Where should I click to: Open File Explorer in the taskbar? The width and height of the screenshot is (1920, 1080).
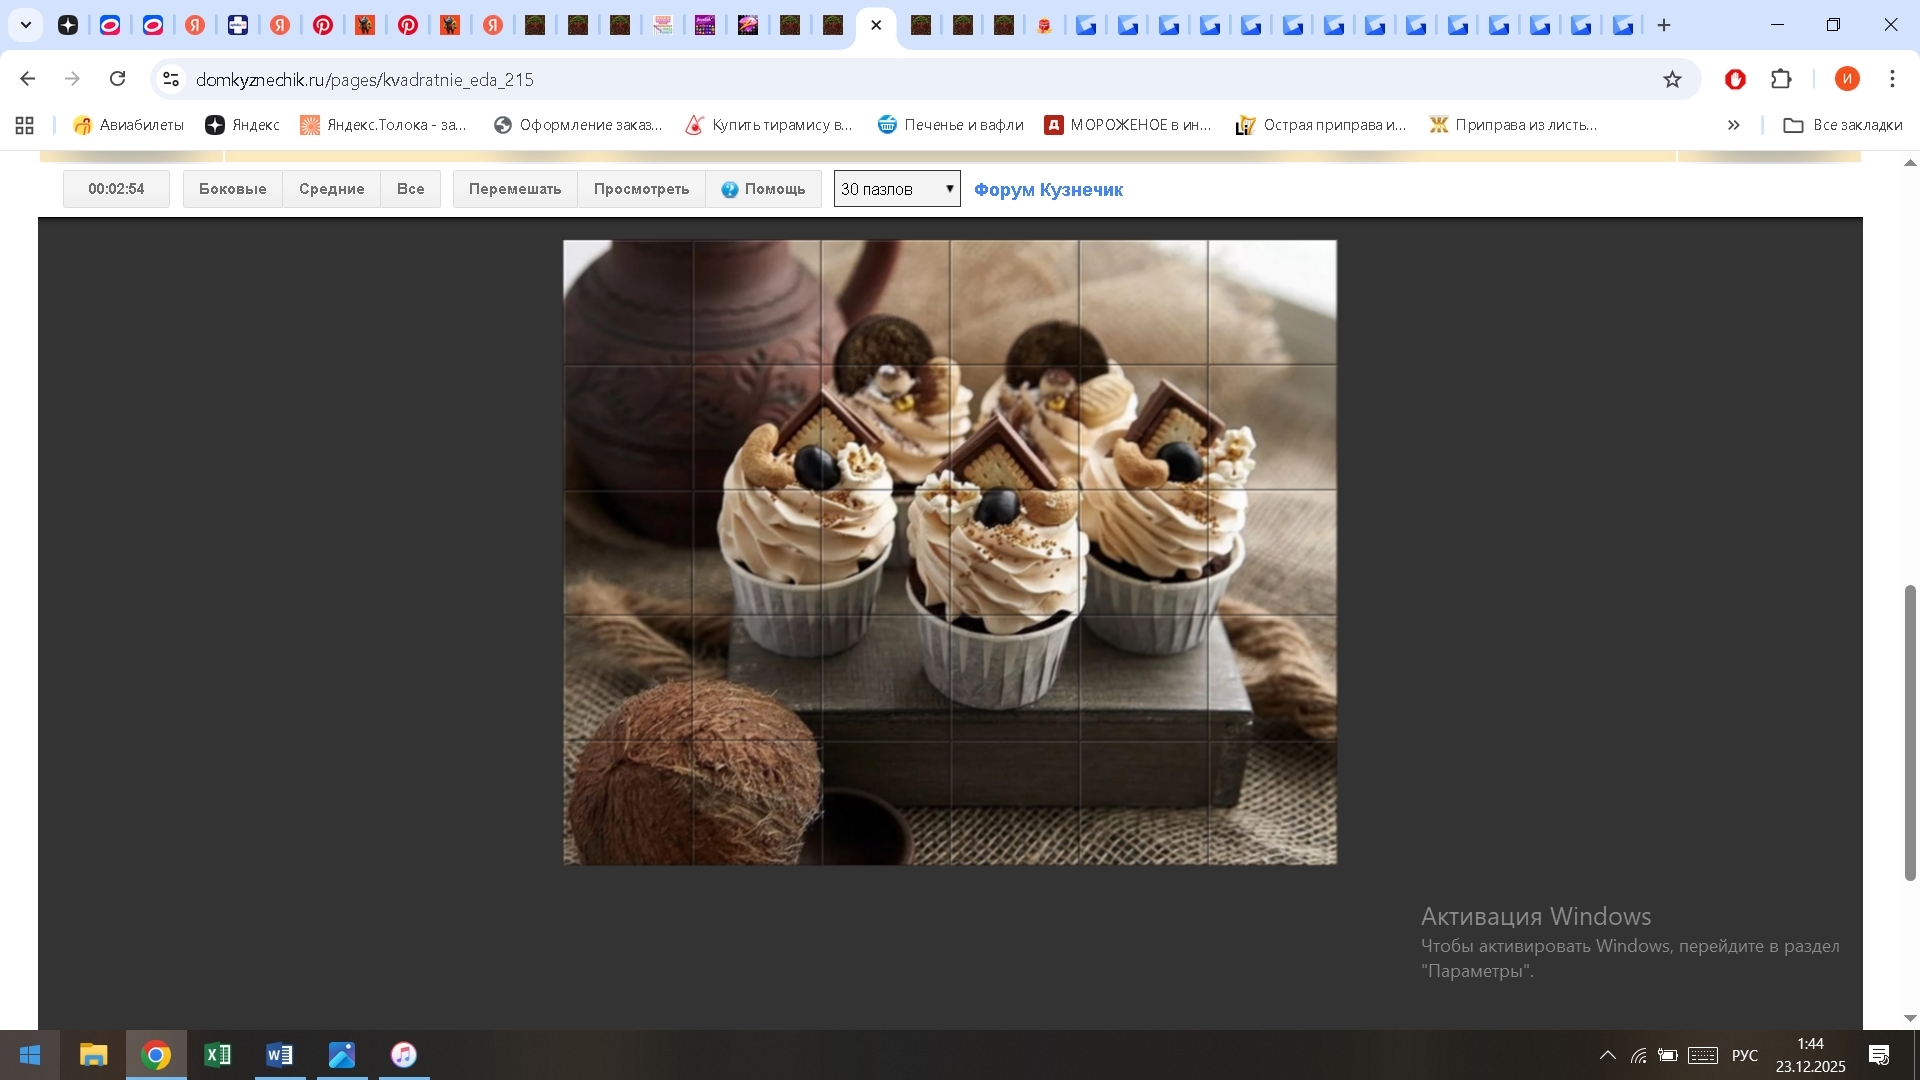(x=93, y=1055)
